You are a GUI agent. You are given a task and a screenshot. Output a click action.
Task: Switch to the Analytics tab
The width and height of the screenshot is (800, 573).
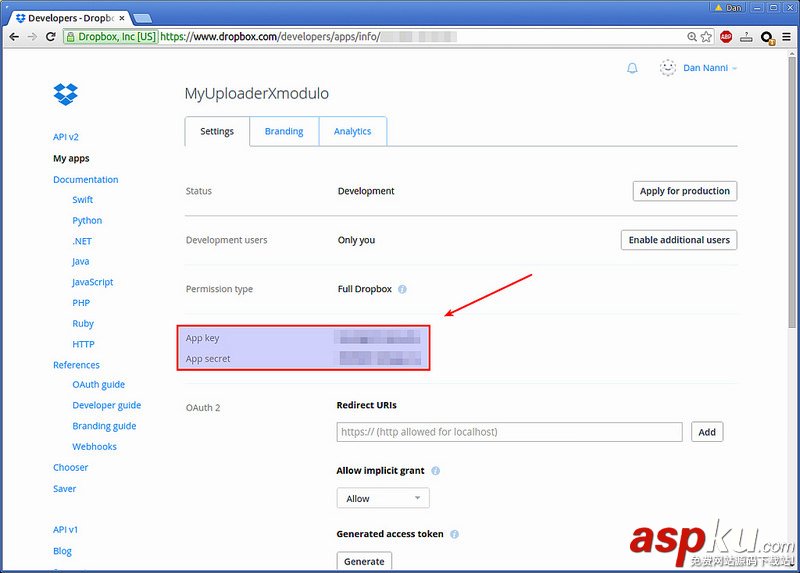click(x=353, y=131)
